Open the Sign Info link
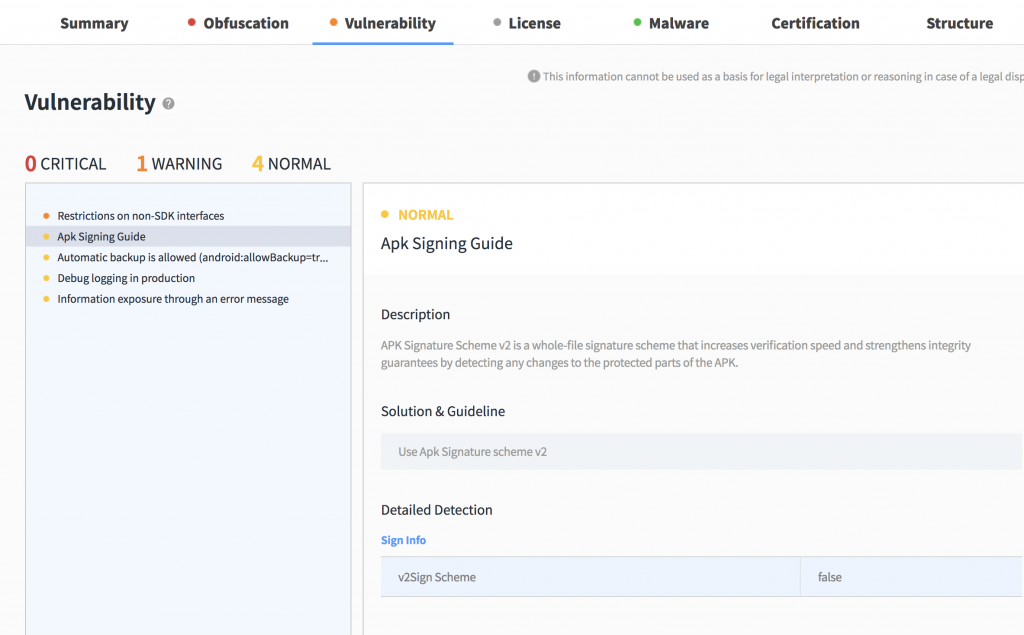 403,540
